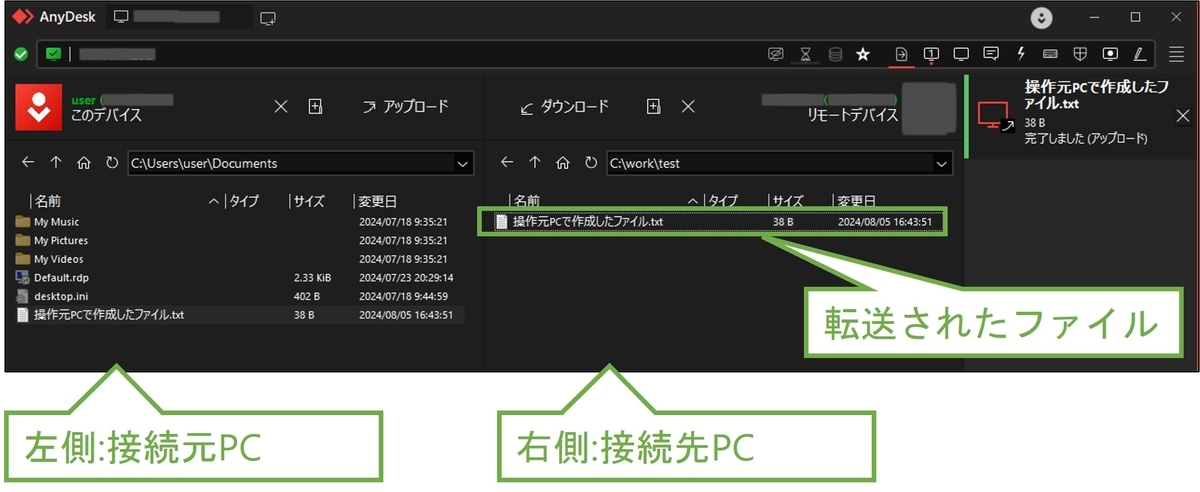Go back in remote device panel
Image resolution: width=1200 pixels, height=492 pixels.
pos(507,162)
